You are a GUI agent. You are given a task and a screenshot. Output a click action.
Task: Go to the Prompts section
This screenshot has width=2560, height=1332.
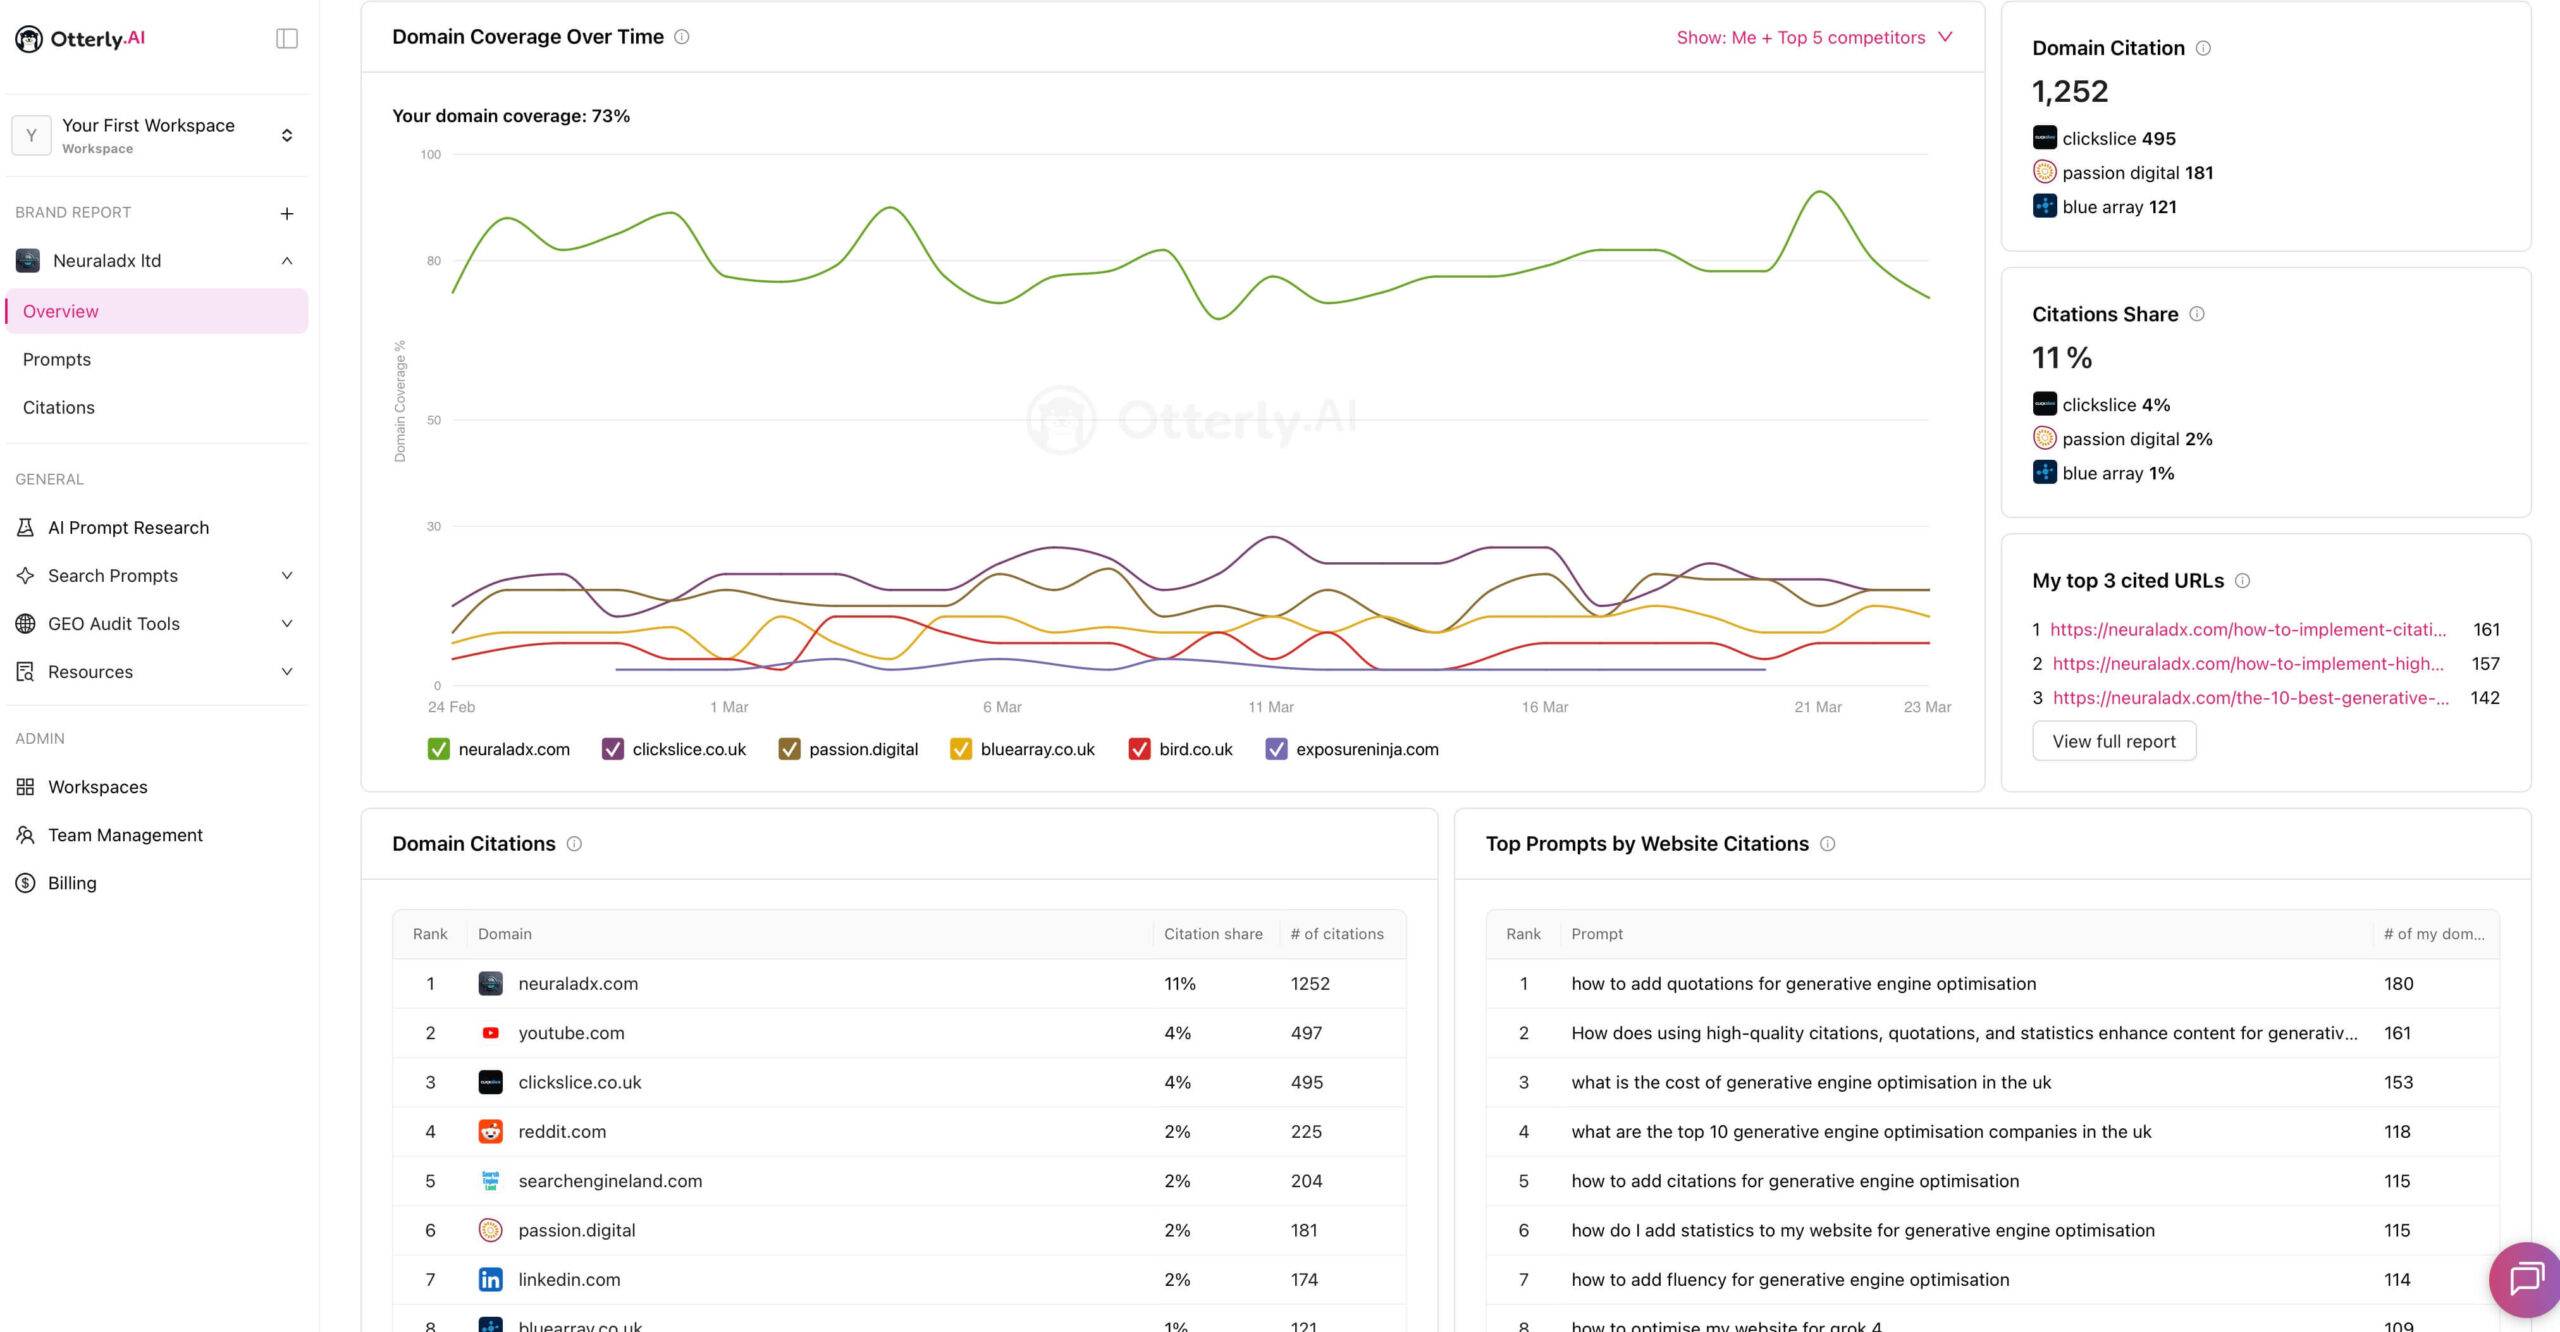coord(57,359)
